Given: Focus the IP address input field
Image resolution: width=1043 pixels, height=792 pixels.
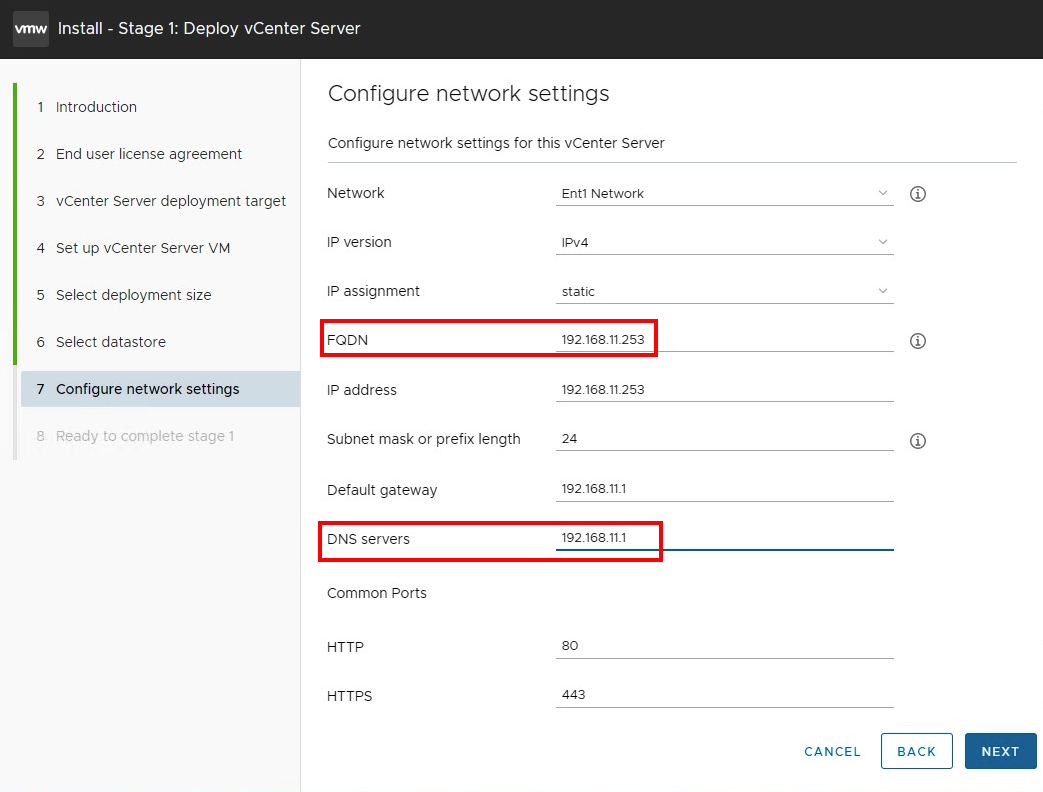Looking at the screenshot, I should [724, 390].
